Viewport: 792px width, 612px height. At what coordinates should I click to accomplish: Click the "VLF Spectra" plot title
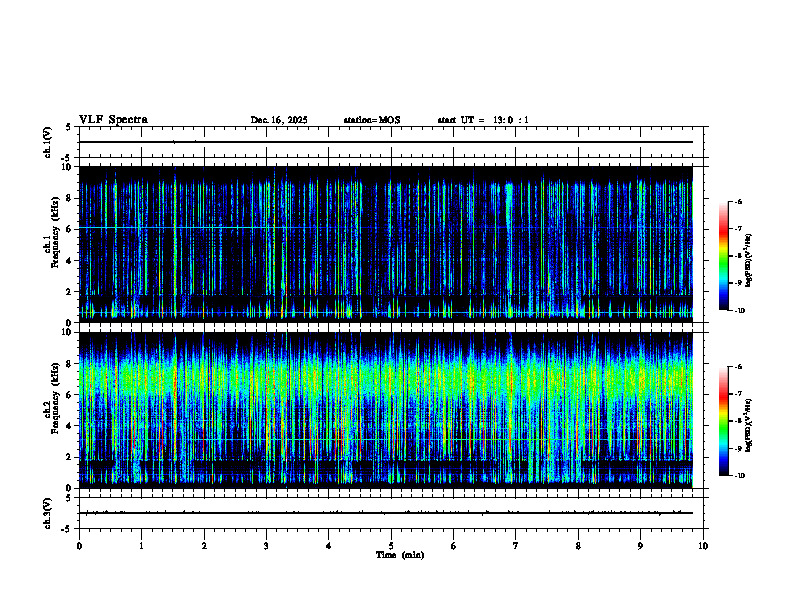pyautogui.click(x=114, y=120)
